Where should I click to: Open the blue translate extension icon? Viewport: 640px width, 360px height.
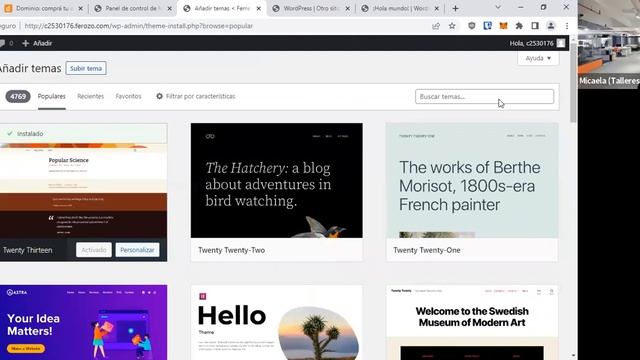tap(487, 26)
